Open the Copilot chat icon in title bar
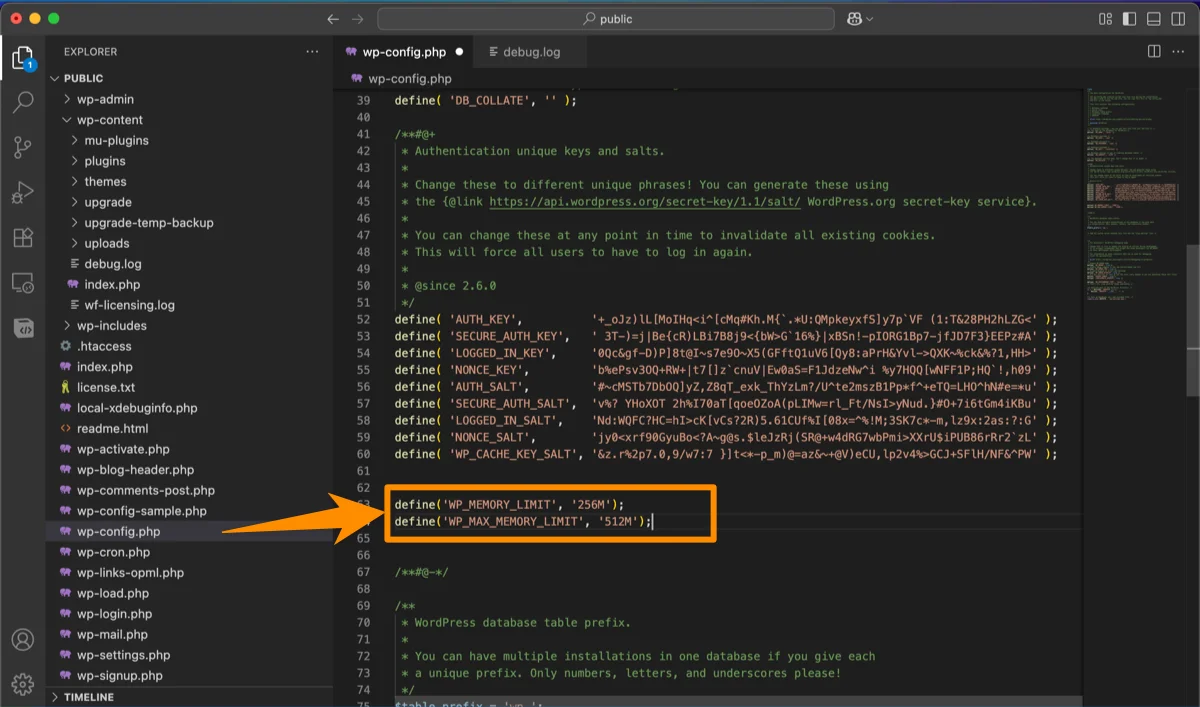Screen dimensions: 1200x707 tap(854, 19)
